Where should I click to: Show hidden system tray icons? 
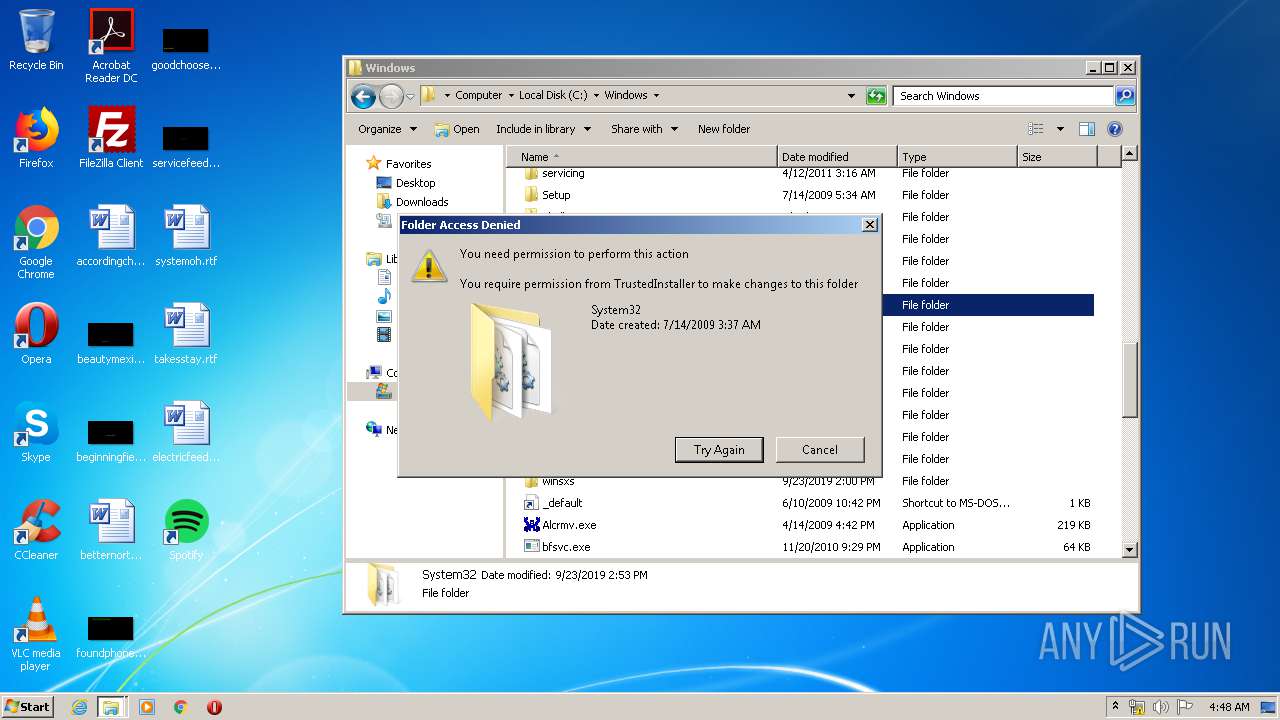1115,707
